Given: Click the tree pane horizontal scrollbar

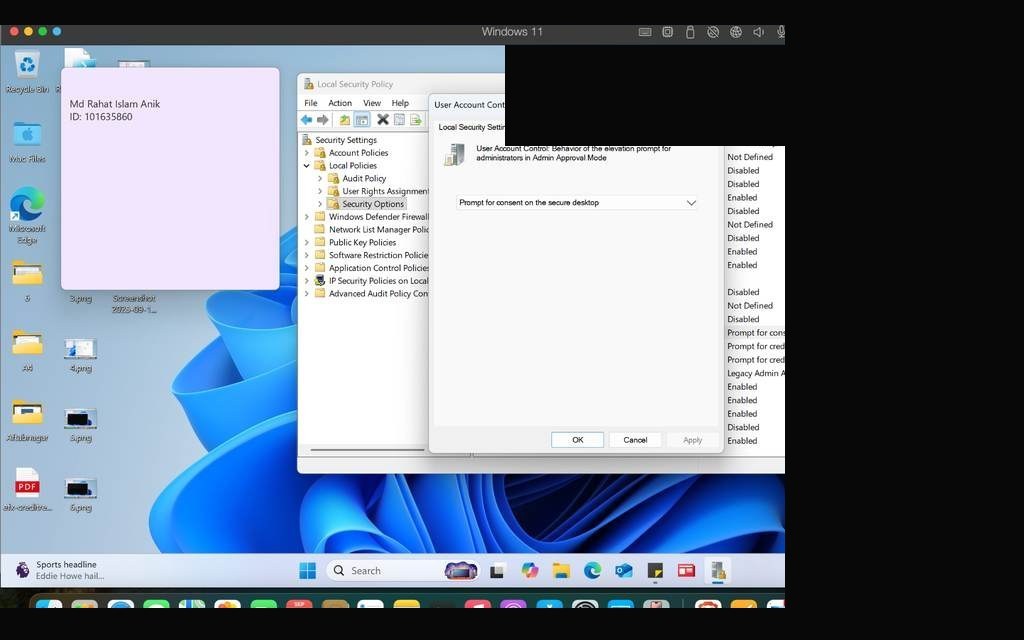Looking at the screenshot, I should click(368, 450).
